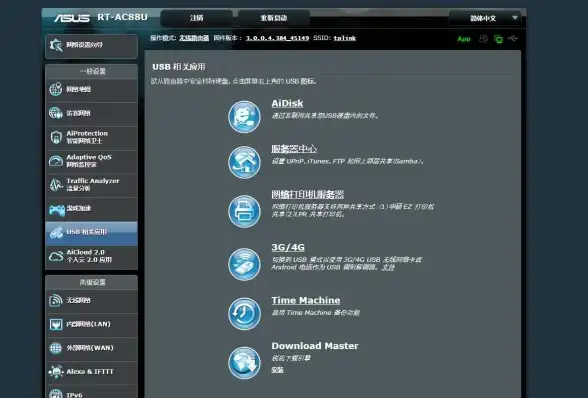Click the guest network users icon in header
This screenshot has height=398, width=588.
coord(483,38)
